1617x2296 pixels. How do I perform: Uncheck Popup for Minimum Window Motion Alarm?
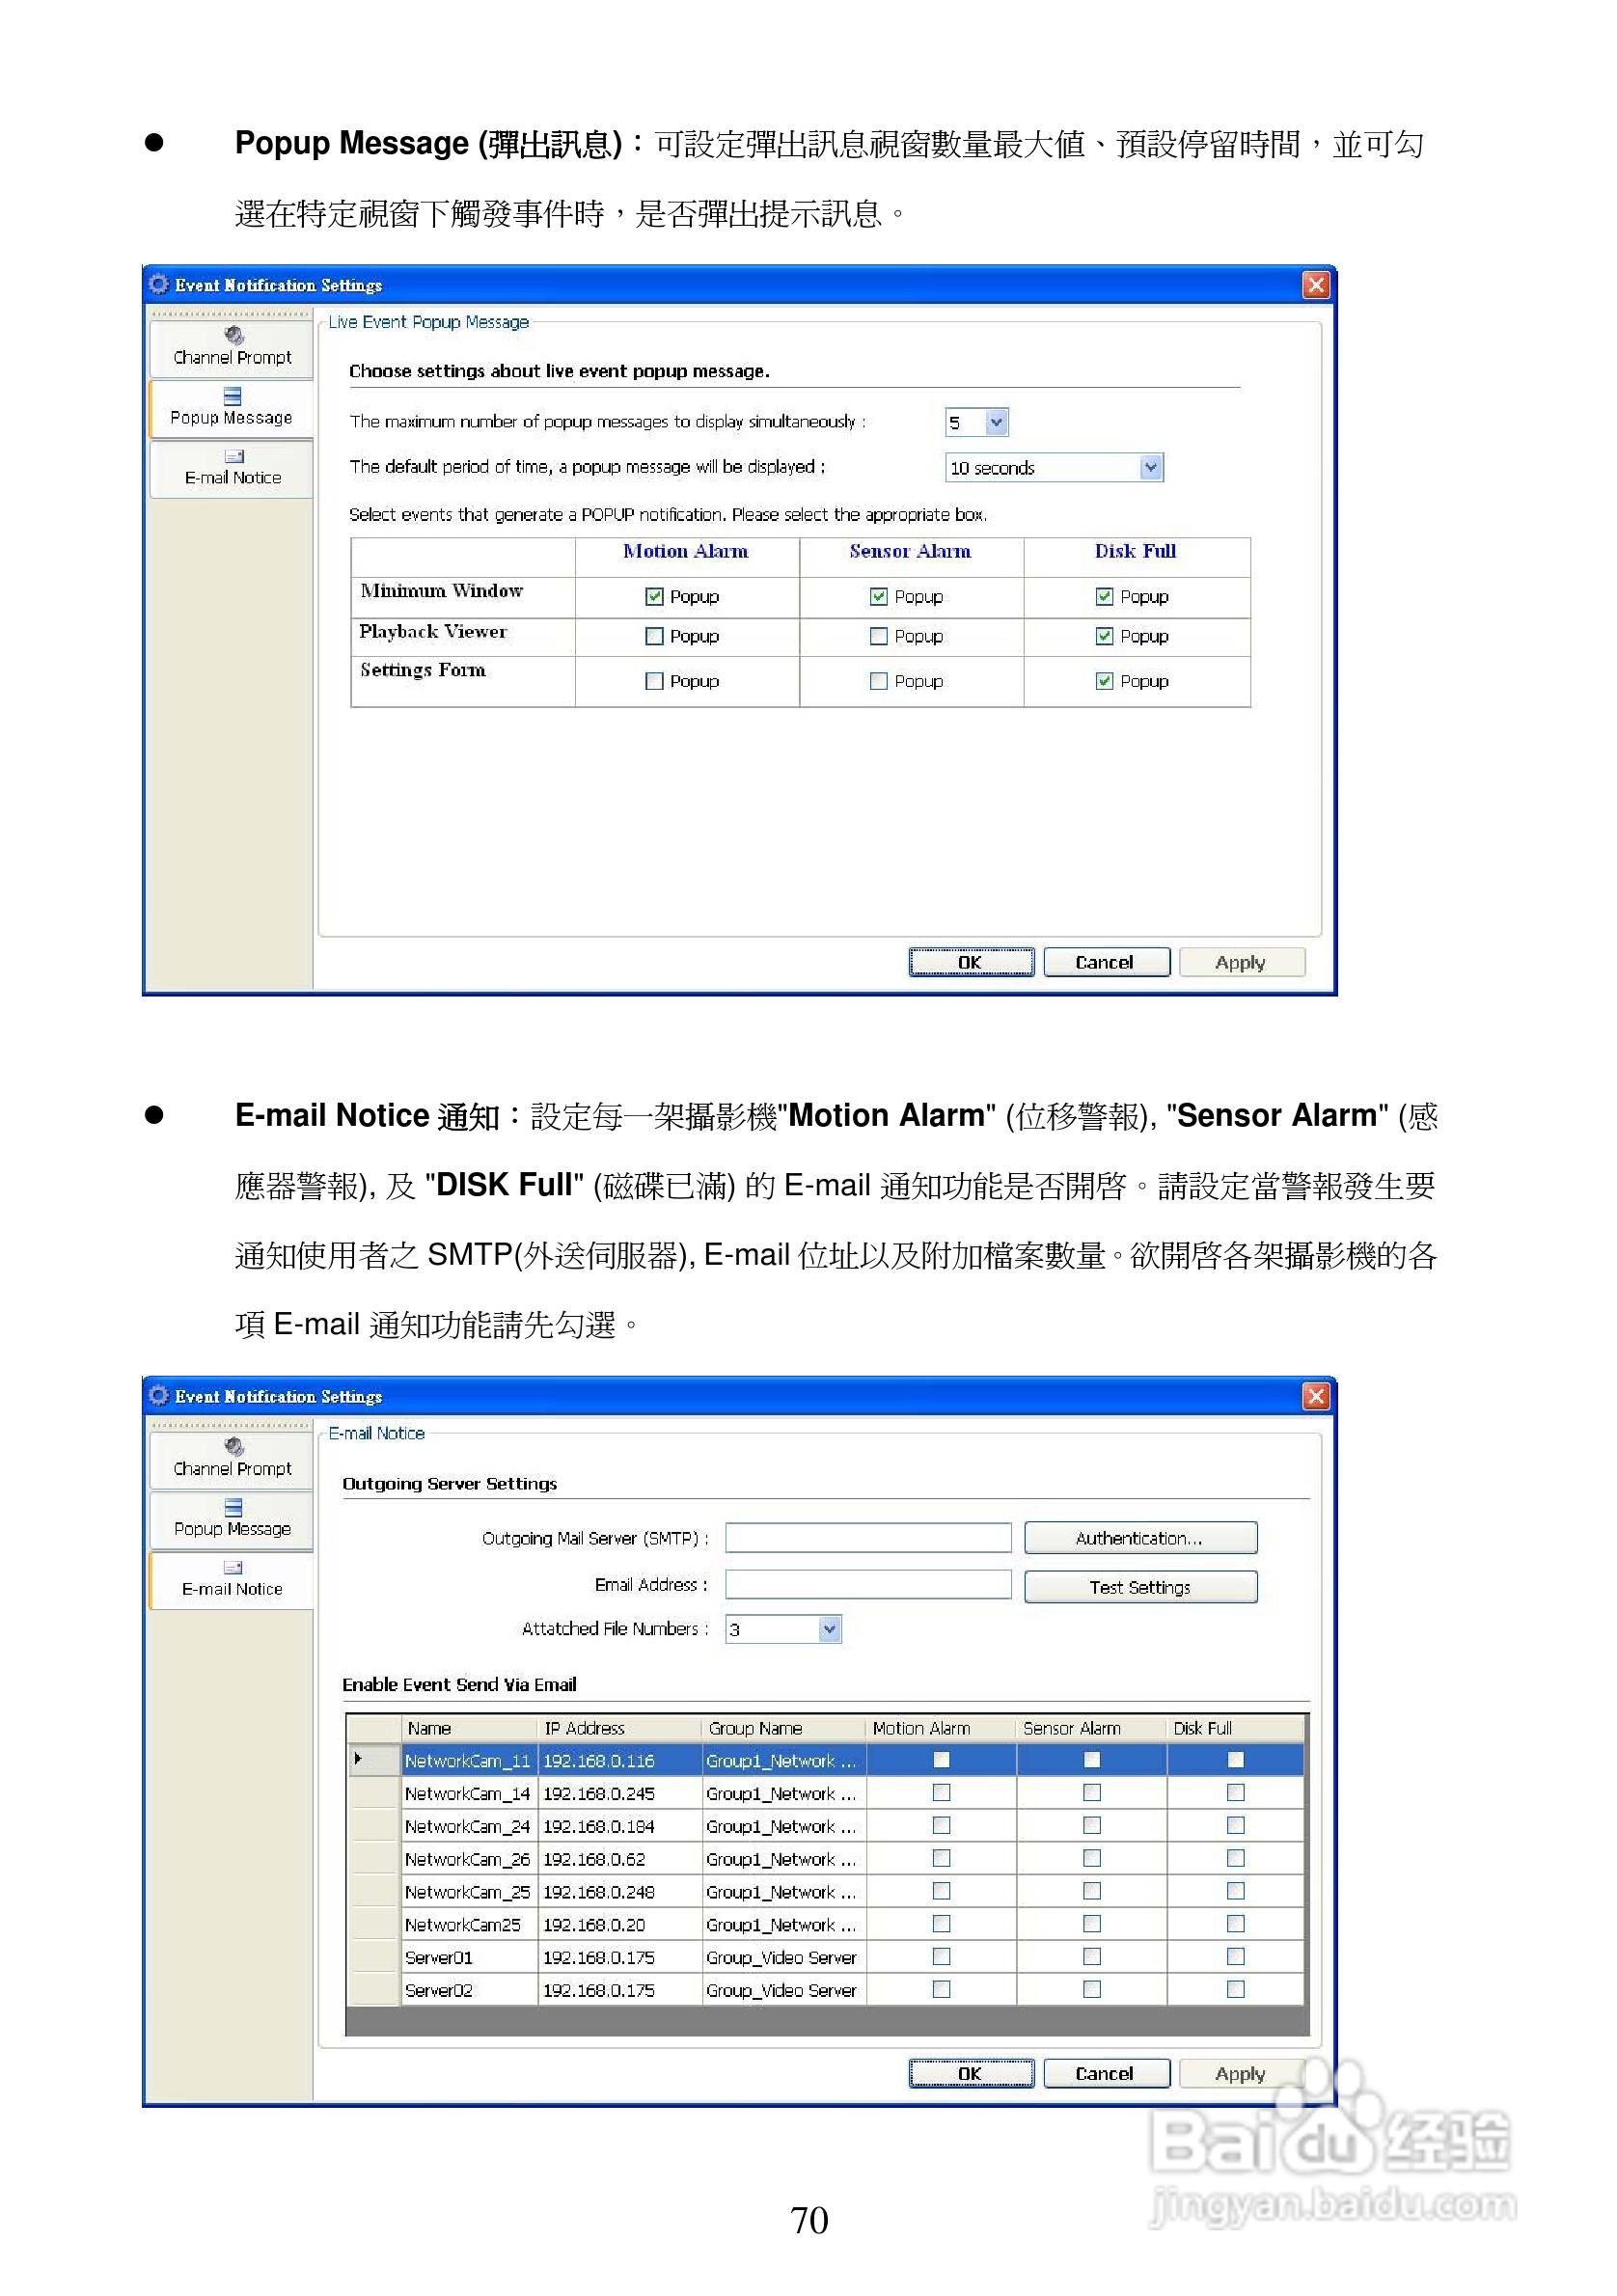pyautogui.click(x=655, y=596)
